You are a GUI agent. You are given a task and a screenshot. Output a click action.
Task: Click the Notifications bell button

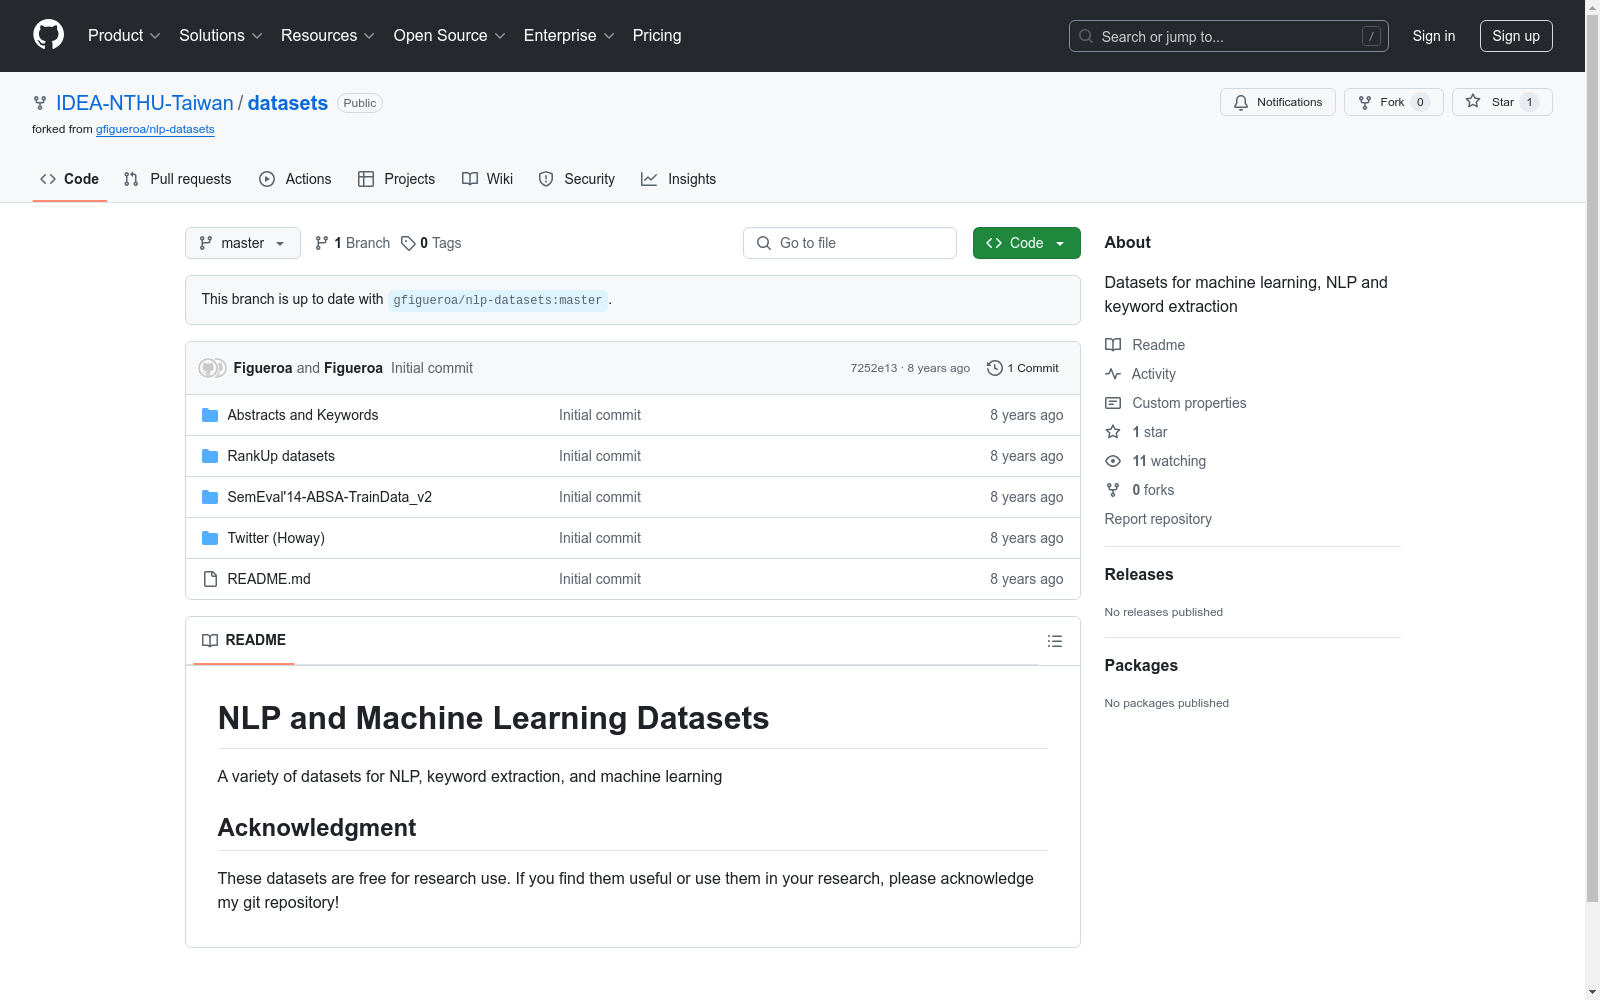point(1277,102)
